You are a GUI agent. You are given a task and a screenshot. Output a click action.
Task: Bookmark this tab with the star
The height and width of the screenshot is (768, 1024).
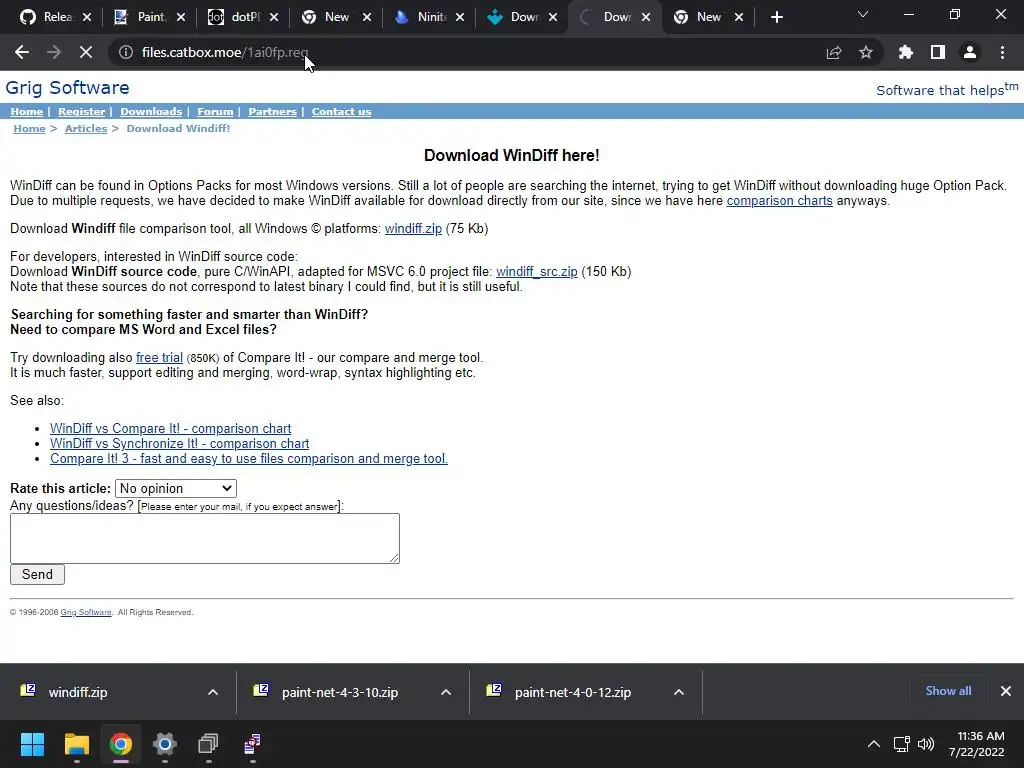tap(866, 52)
